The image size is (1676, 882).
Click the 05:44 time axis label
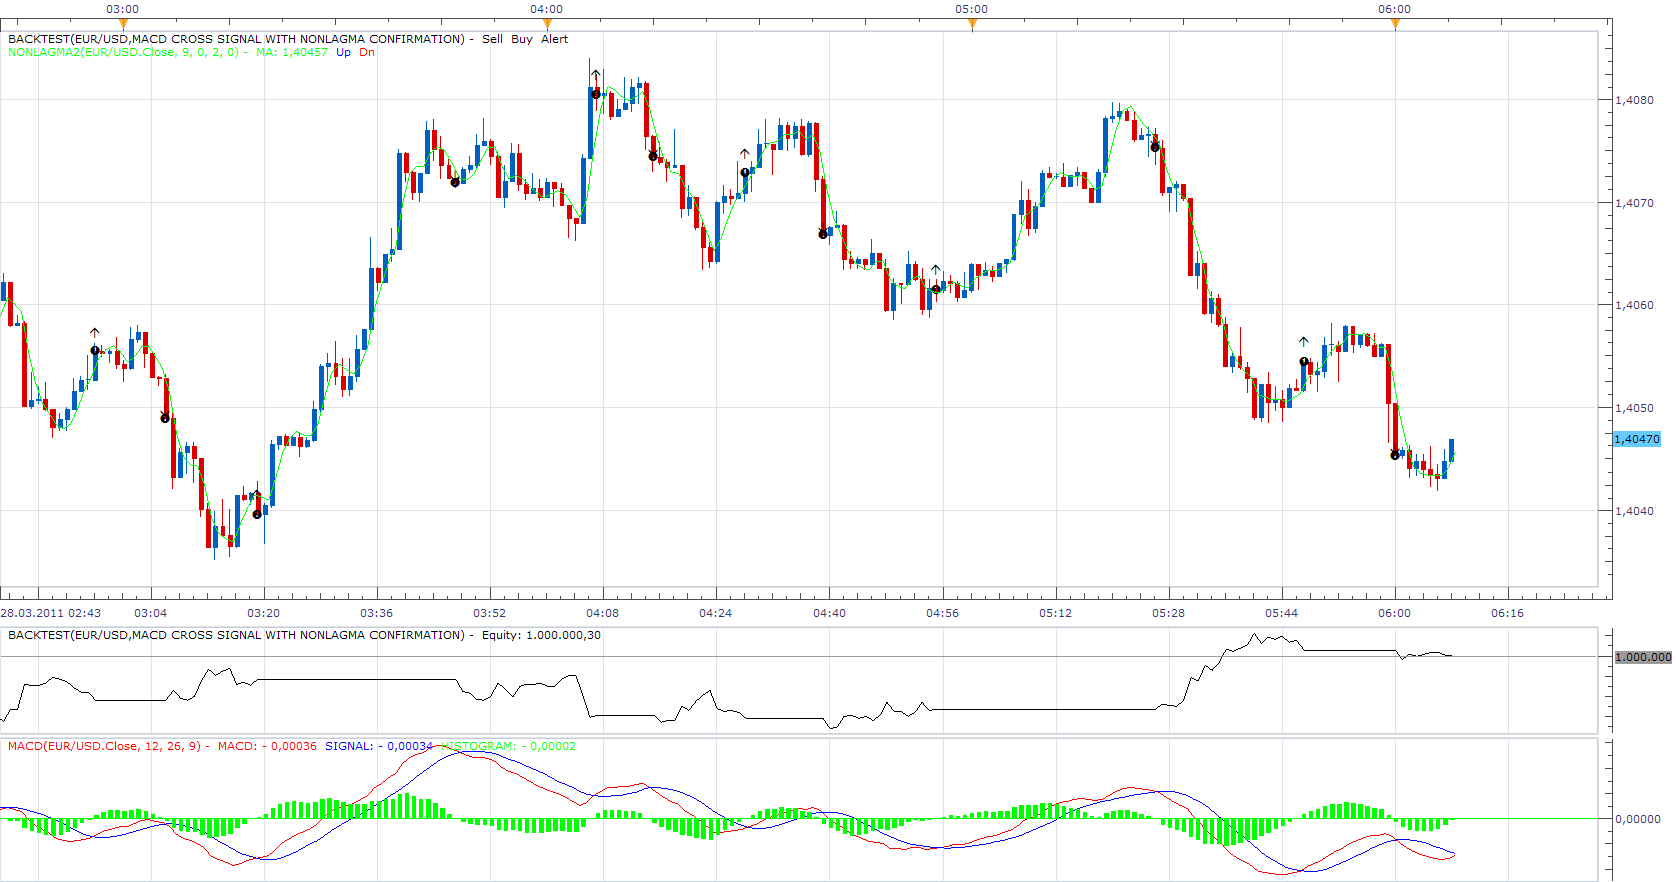click(1282, 613)
